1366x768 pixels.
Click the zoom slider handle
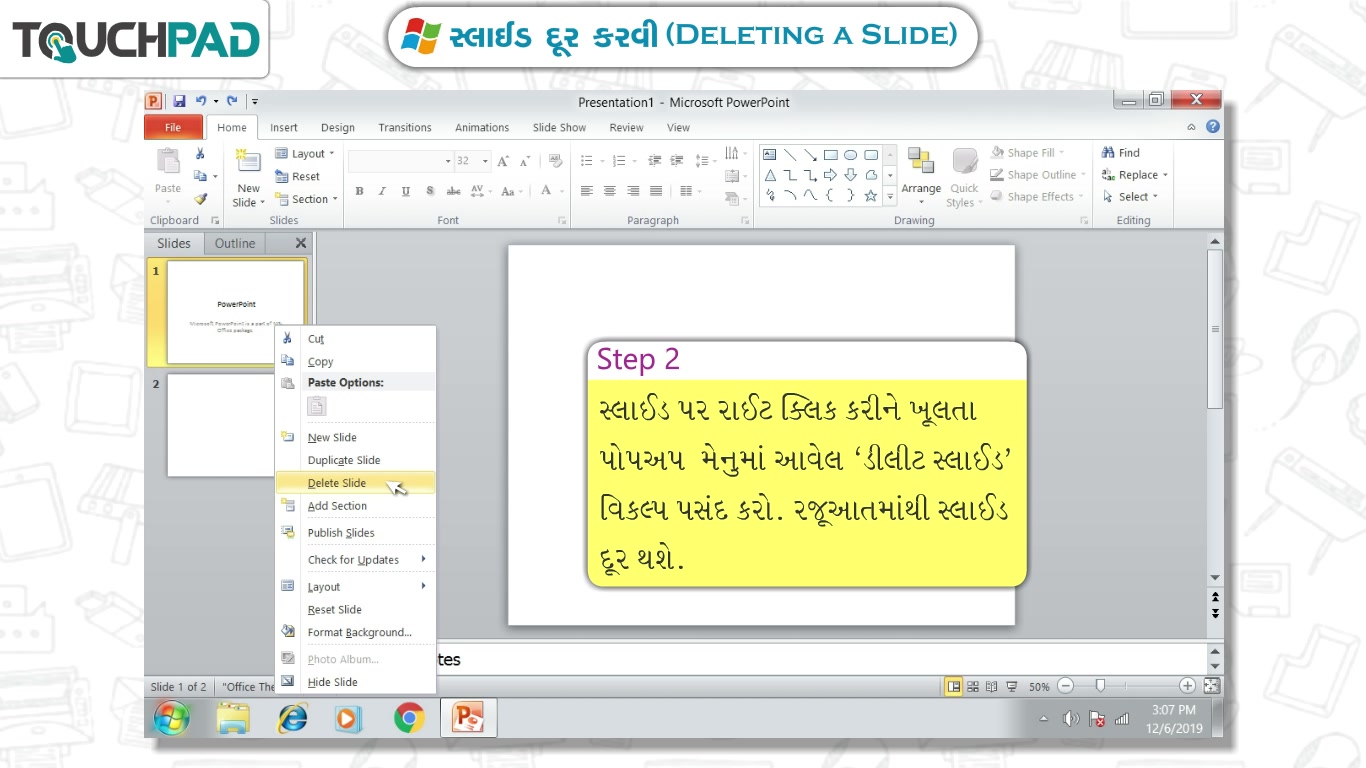1100,686
